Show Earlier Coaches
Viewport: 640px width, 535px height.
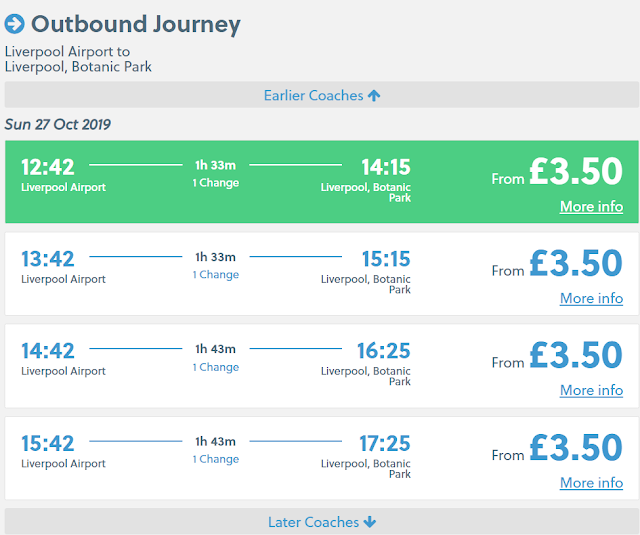[x=314, y=96]
